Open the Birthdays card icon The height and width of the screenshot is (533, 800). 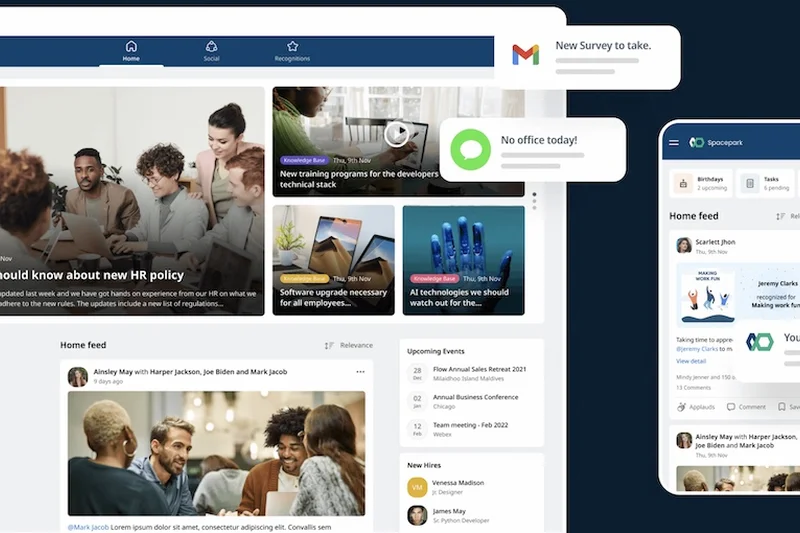(x=683, y=183)
